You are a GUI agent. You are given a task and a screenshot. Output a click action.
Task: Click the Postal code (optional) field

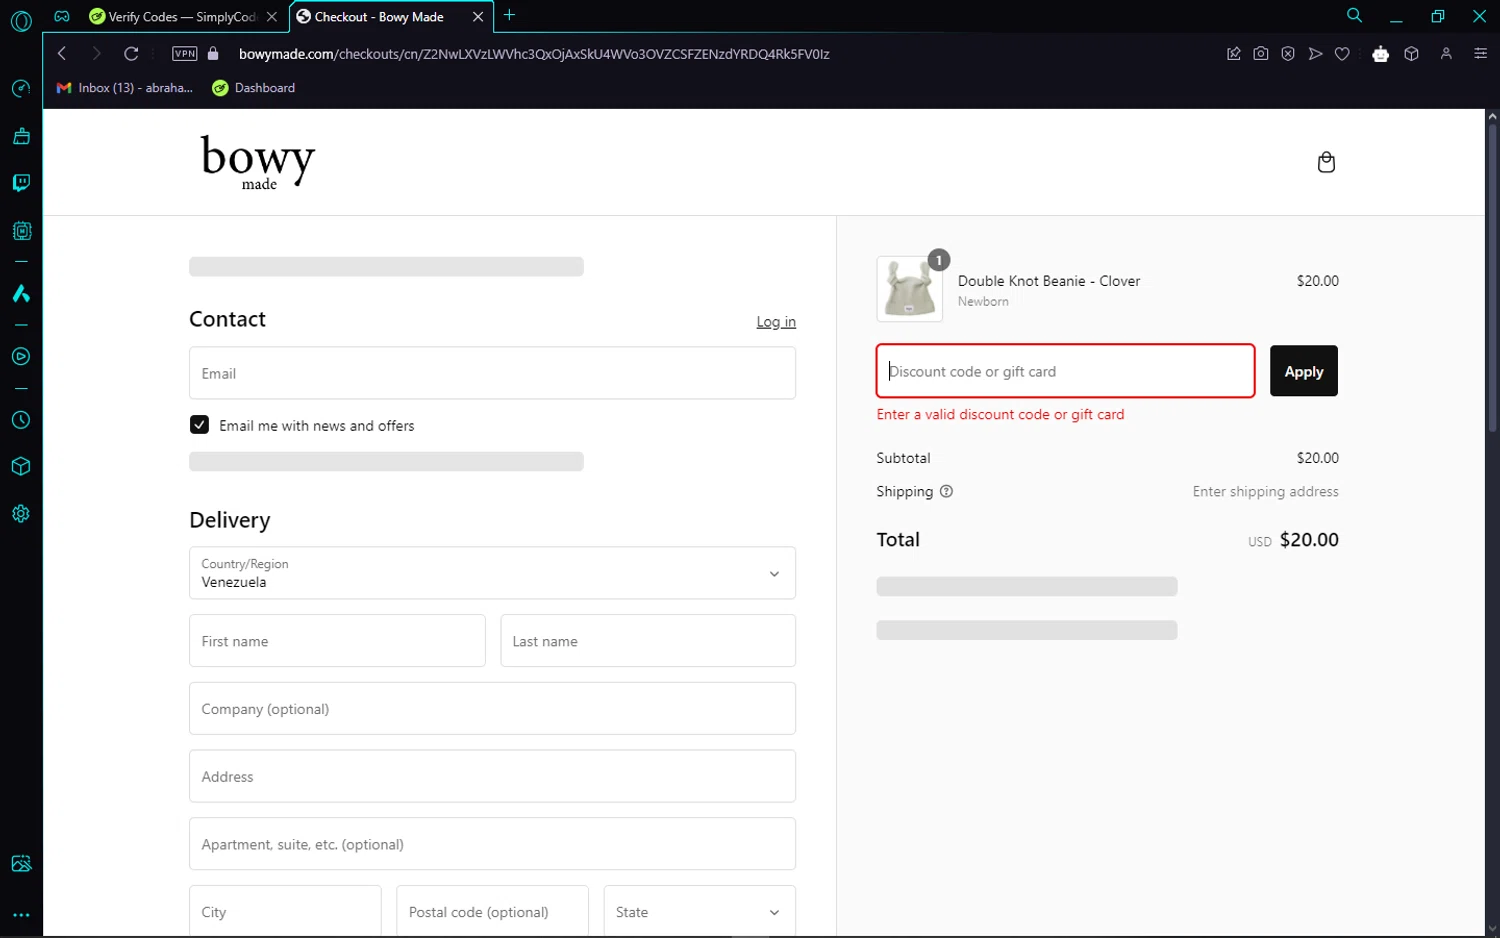click(492, 912)
